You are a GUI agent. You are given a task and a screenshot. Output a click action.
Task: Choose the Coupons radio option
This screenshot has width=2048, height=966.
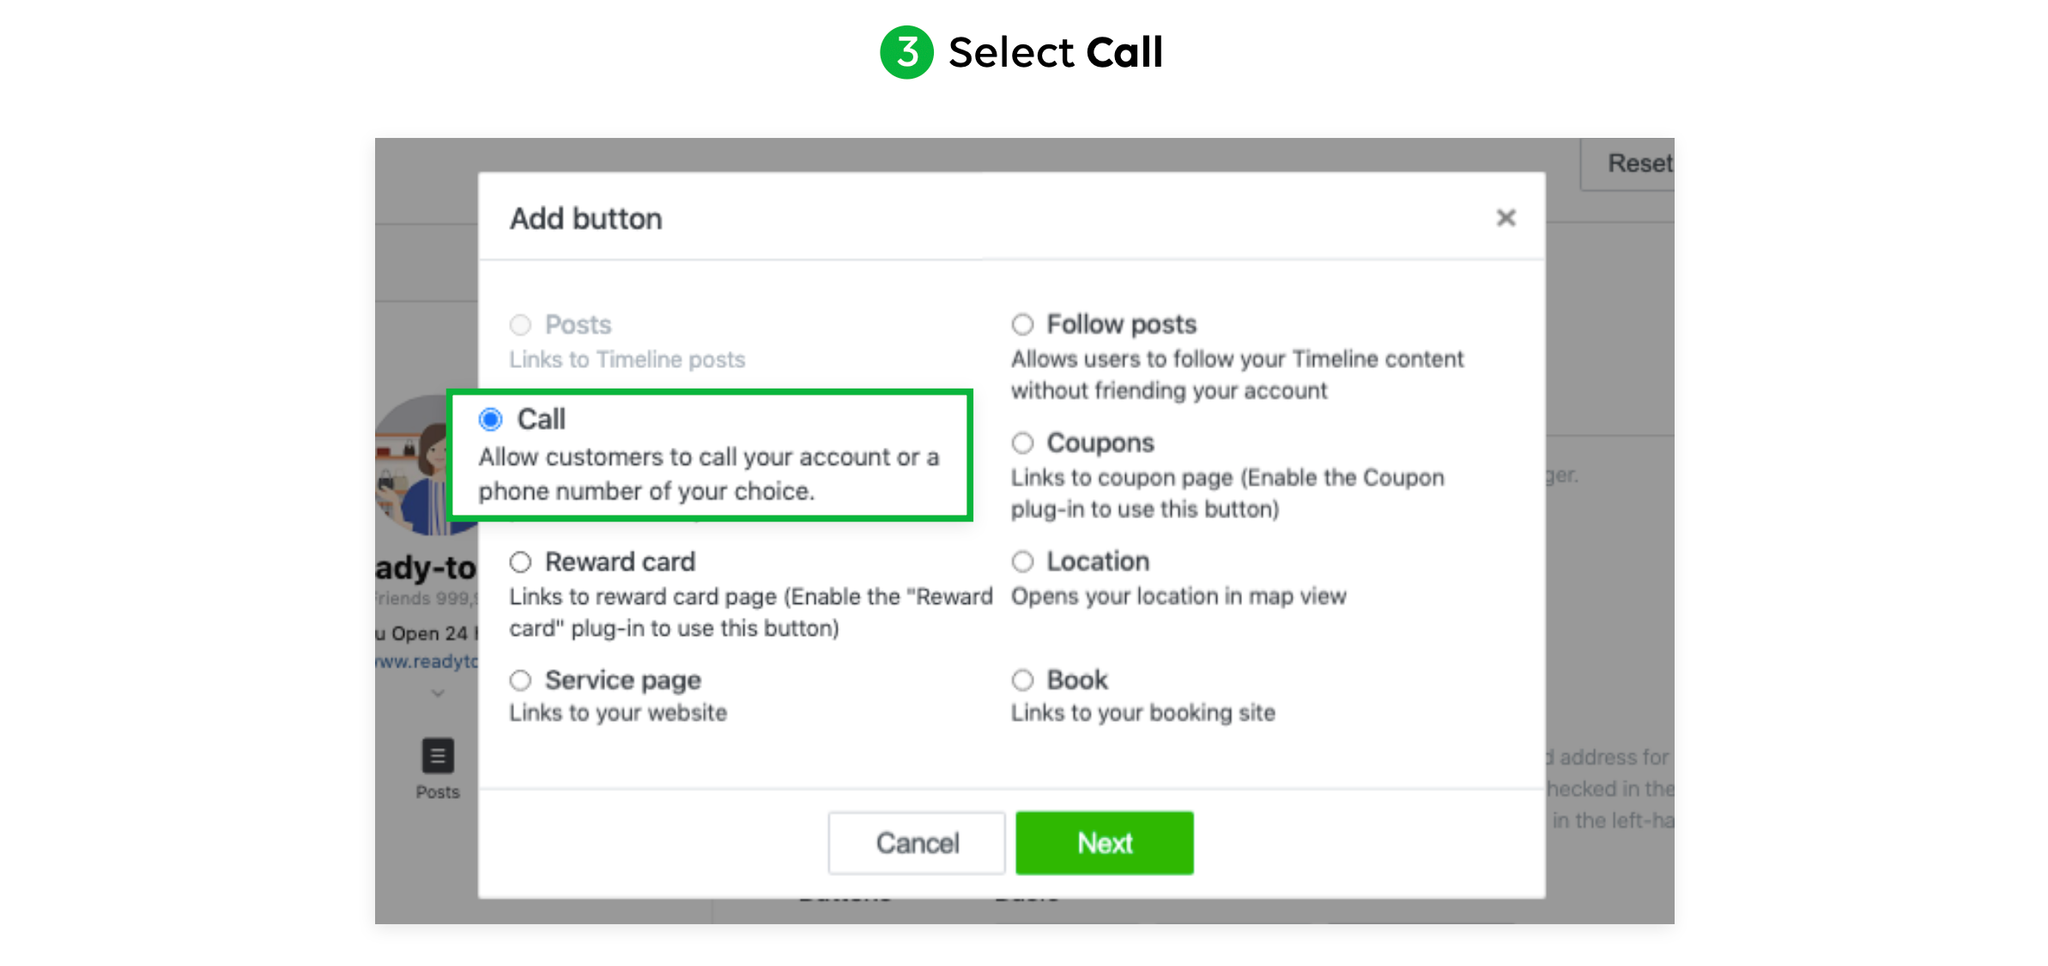(x=1022, y=443)
